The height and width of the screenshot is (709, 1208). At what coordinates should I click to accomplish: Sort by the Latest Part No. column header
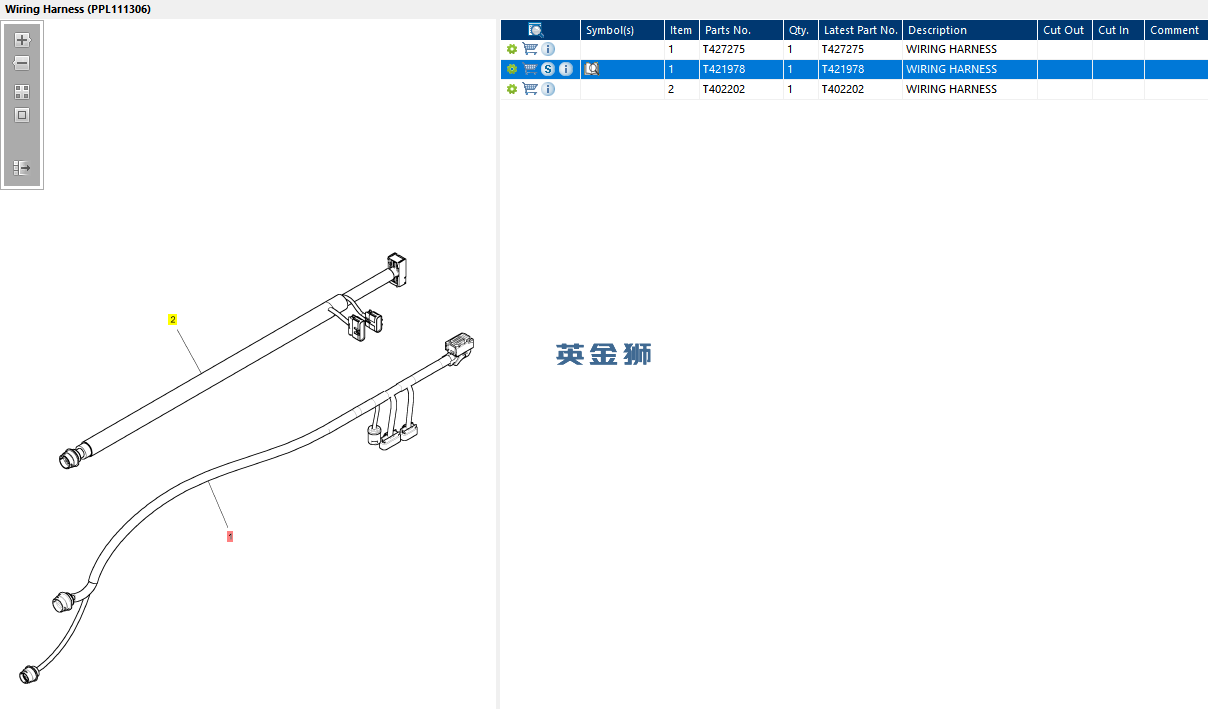(860, 30)
